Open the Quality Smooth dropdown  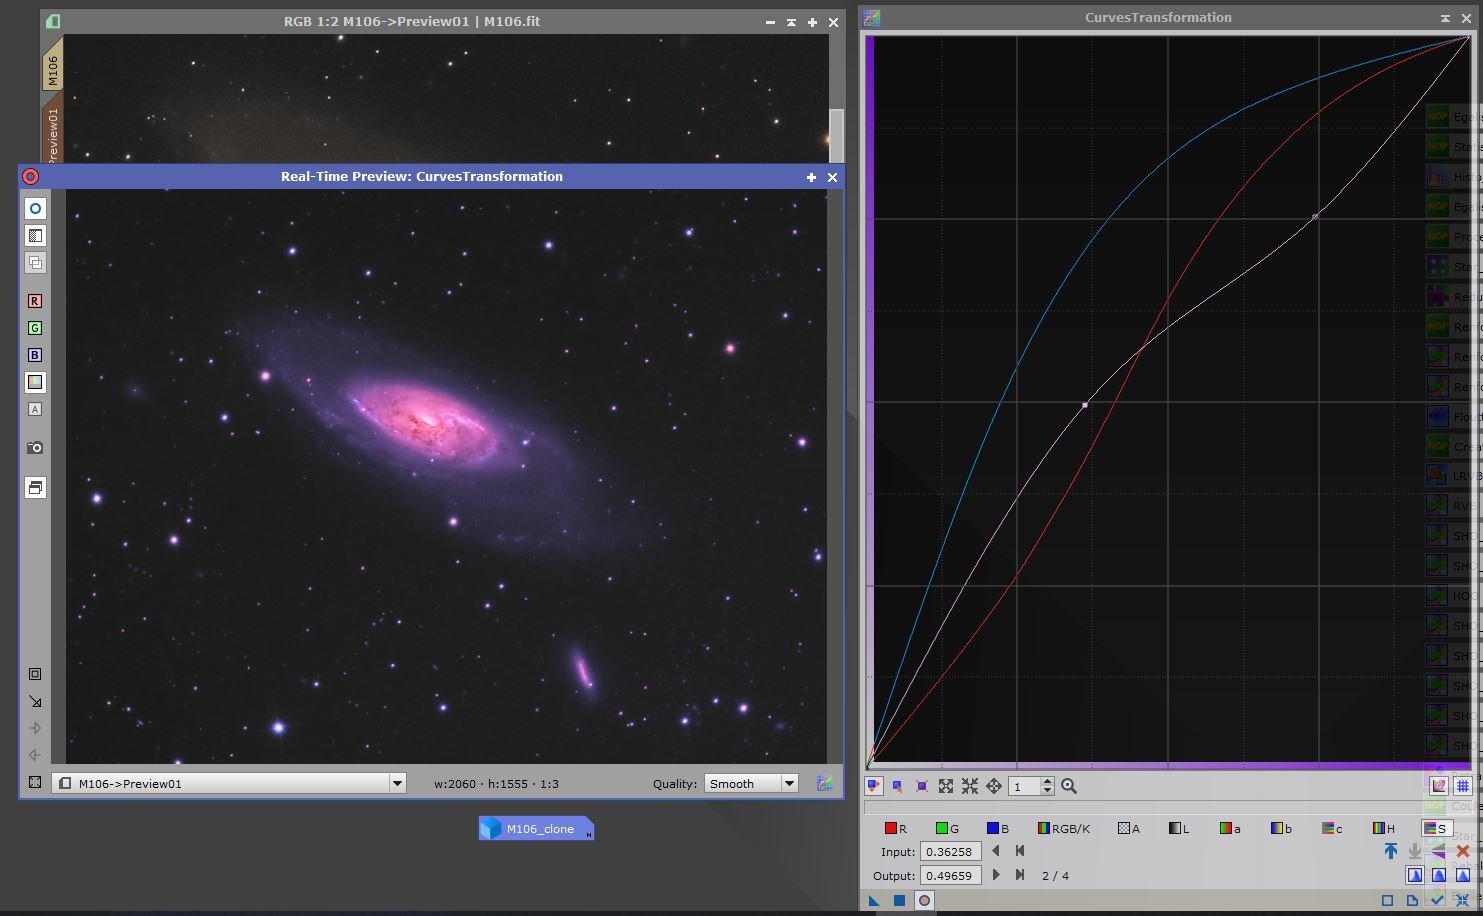pos(789,783)
